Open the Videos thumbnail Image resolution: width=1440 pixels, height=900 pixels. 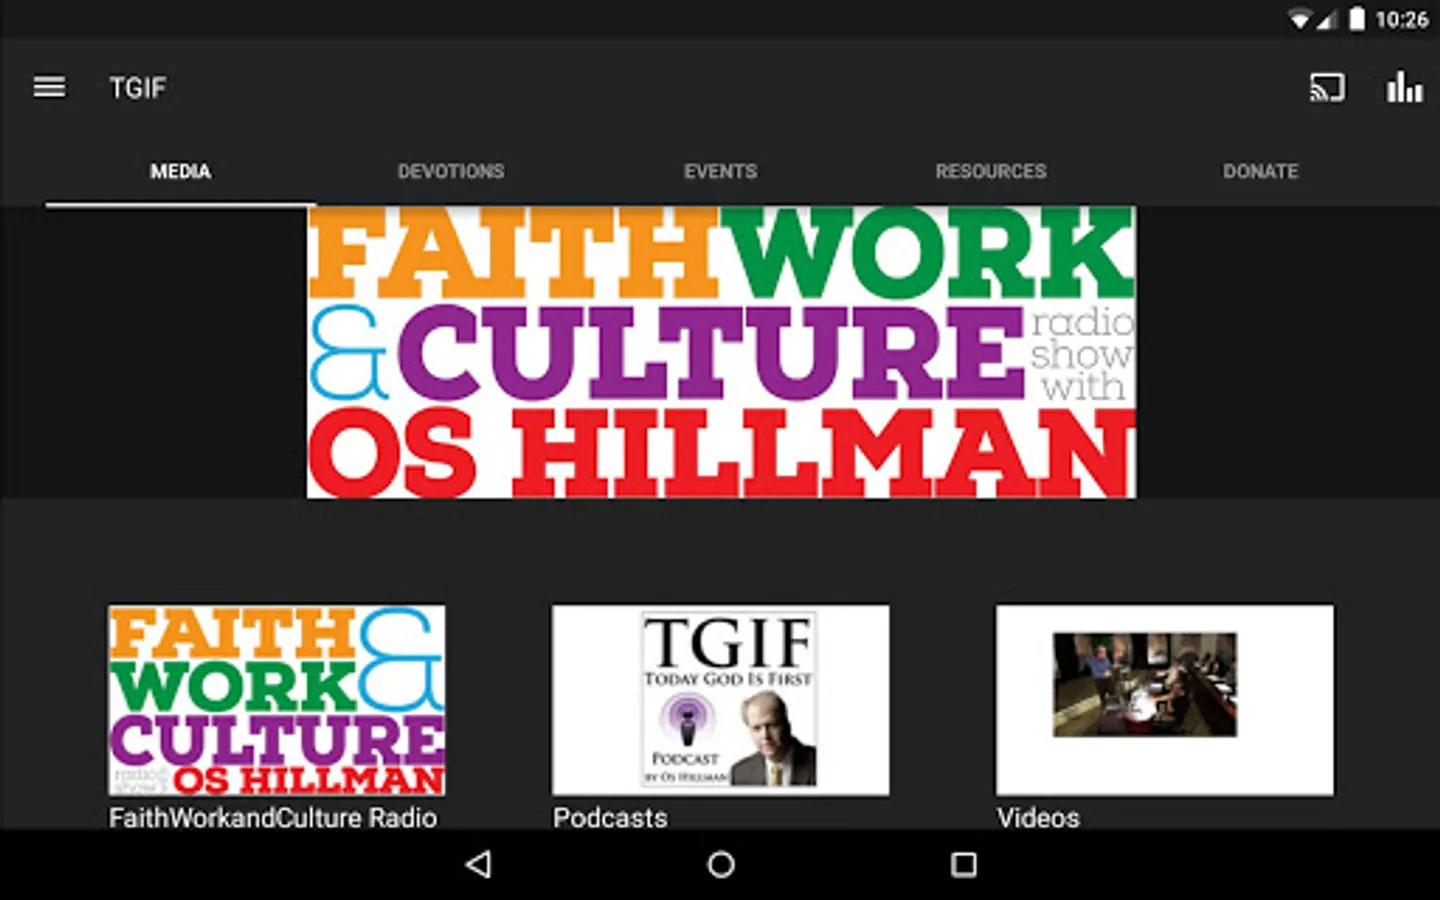click(x=1165, y=700)
